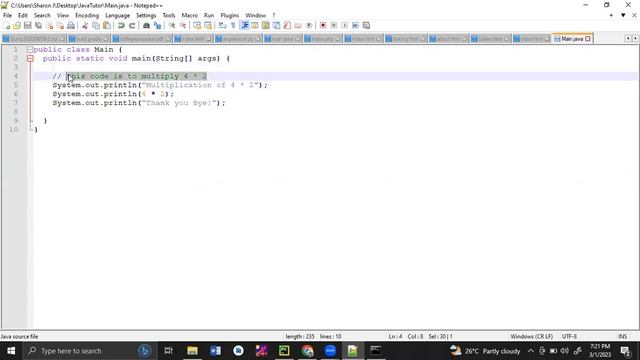Toggle file Monitoring eye icon
The width and height of the screenshot is (640, 360).
tap(309, 25)
